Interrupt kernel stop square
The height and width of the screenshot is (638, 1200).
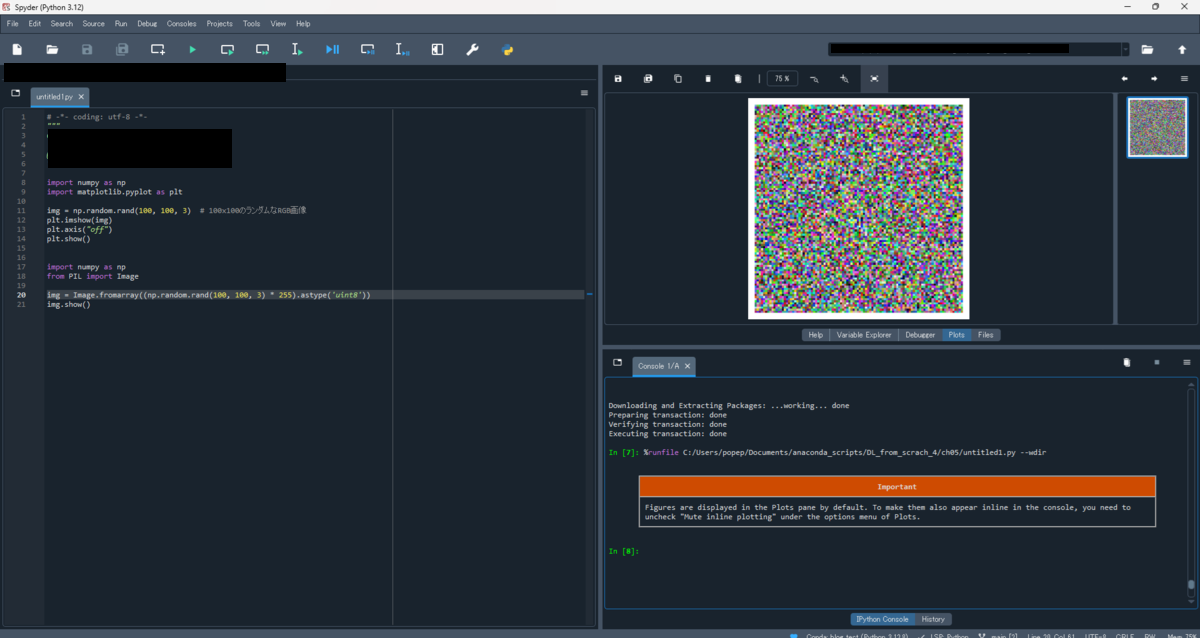pos(1156,362)
